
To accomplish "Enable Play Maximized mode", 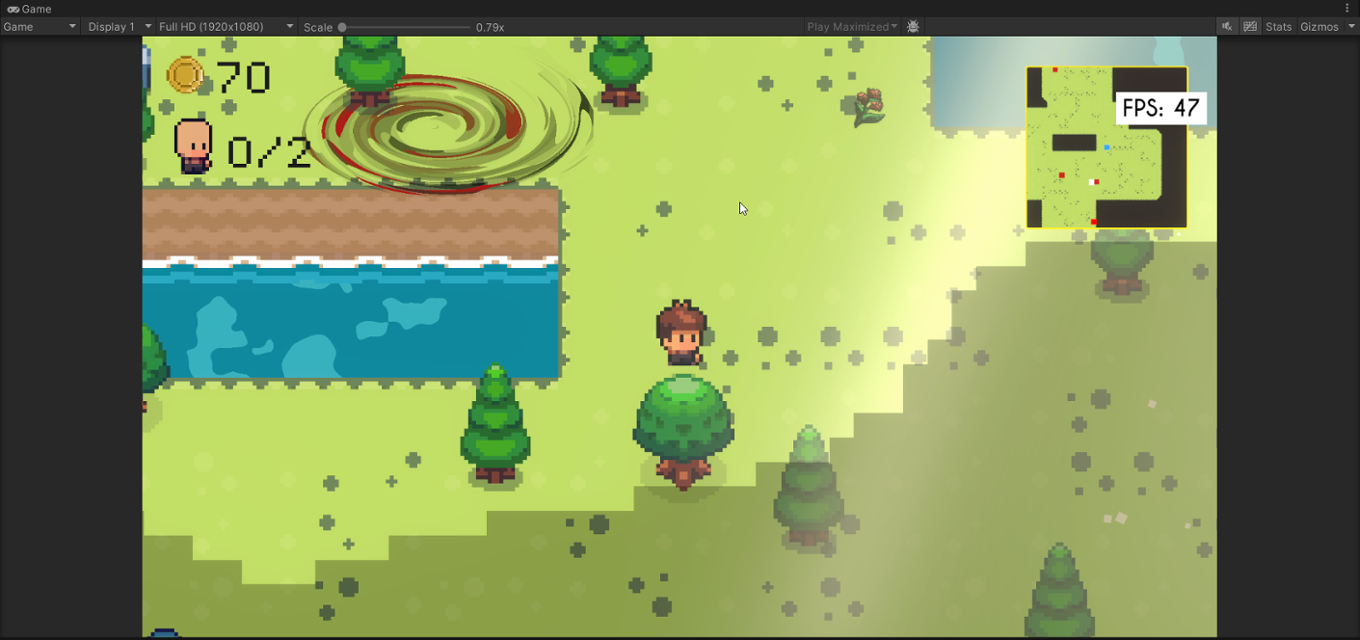I will [848, 27].
